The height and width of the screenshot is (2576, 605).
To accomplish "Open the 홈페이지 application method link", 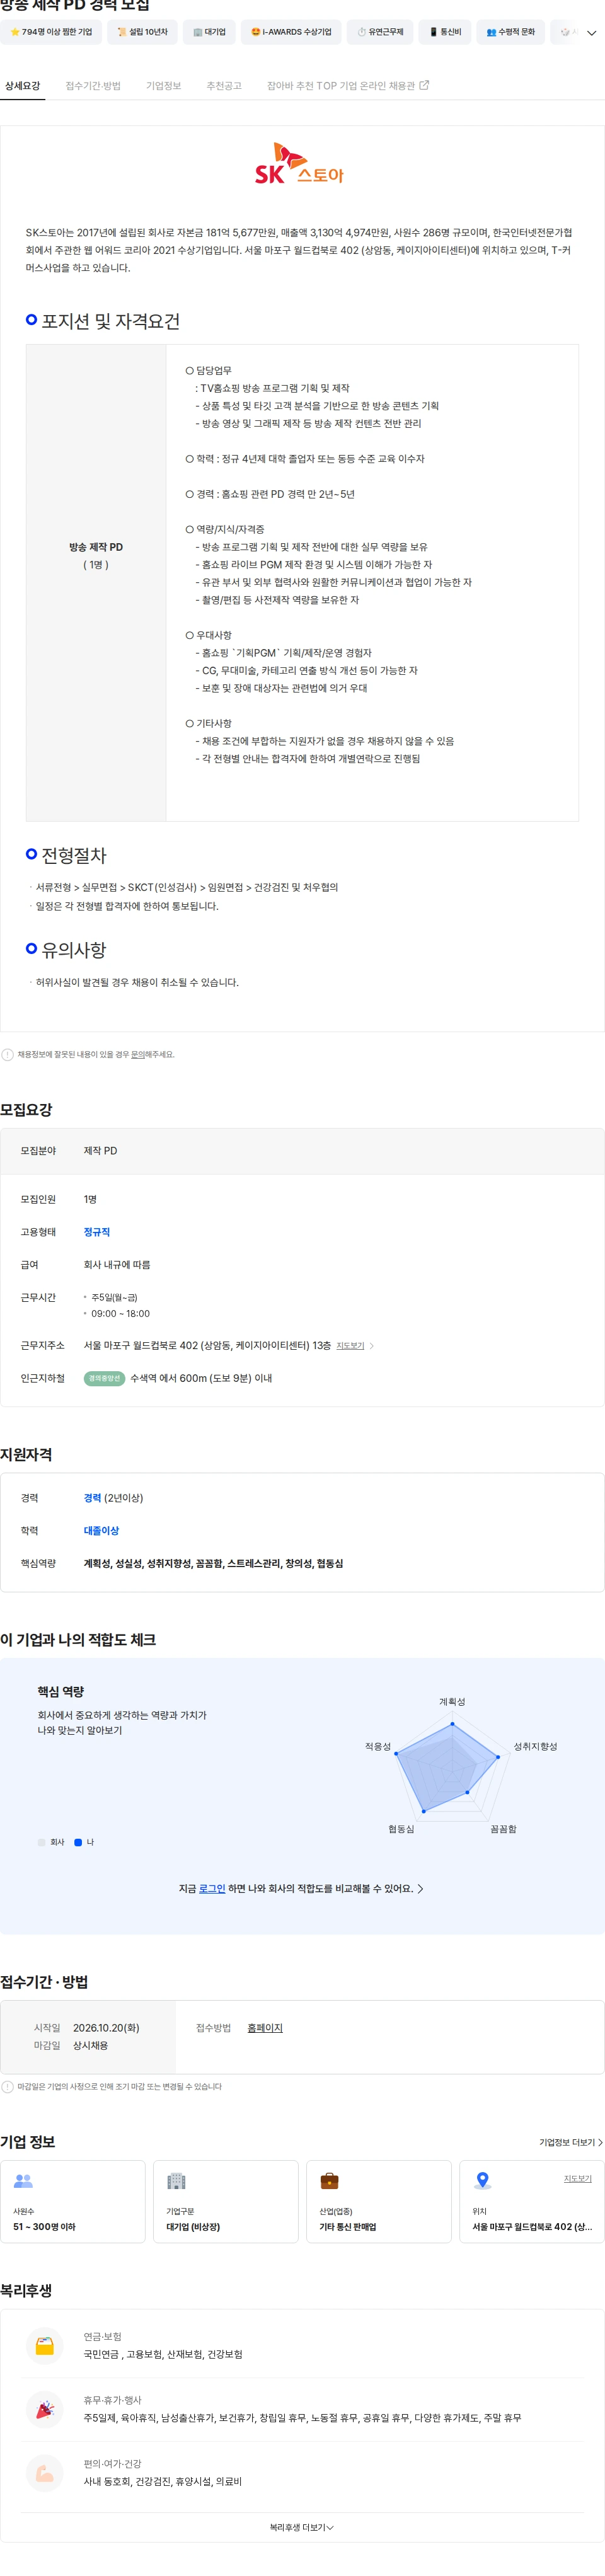I will (x=265, y=2028).
